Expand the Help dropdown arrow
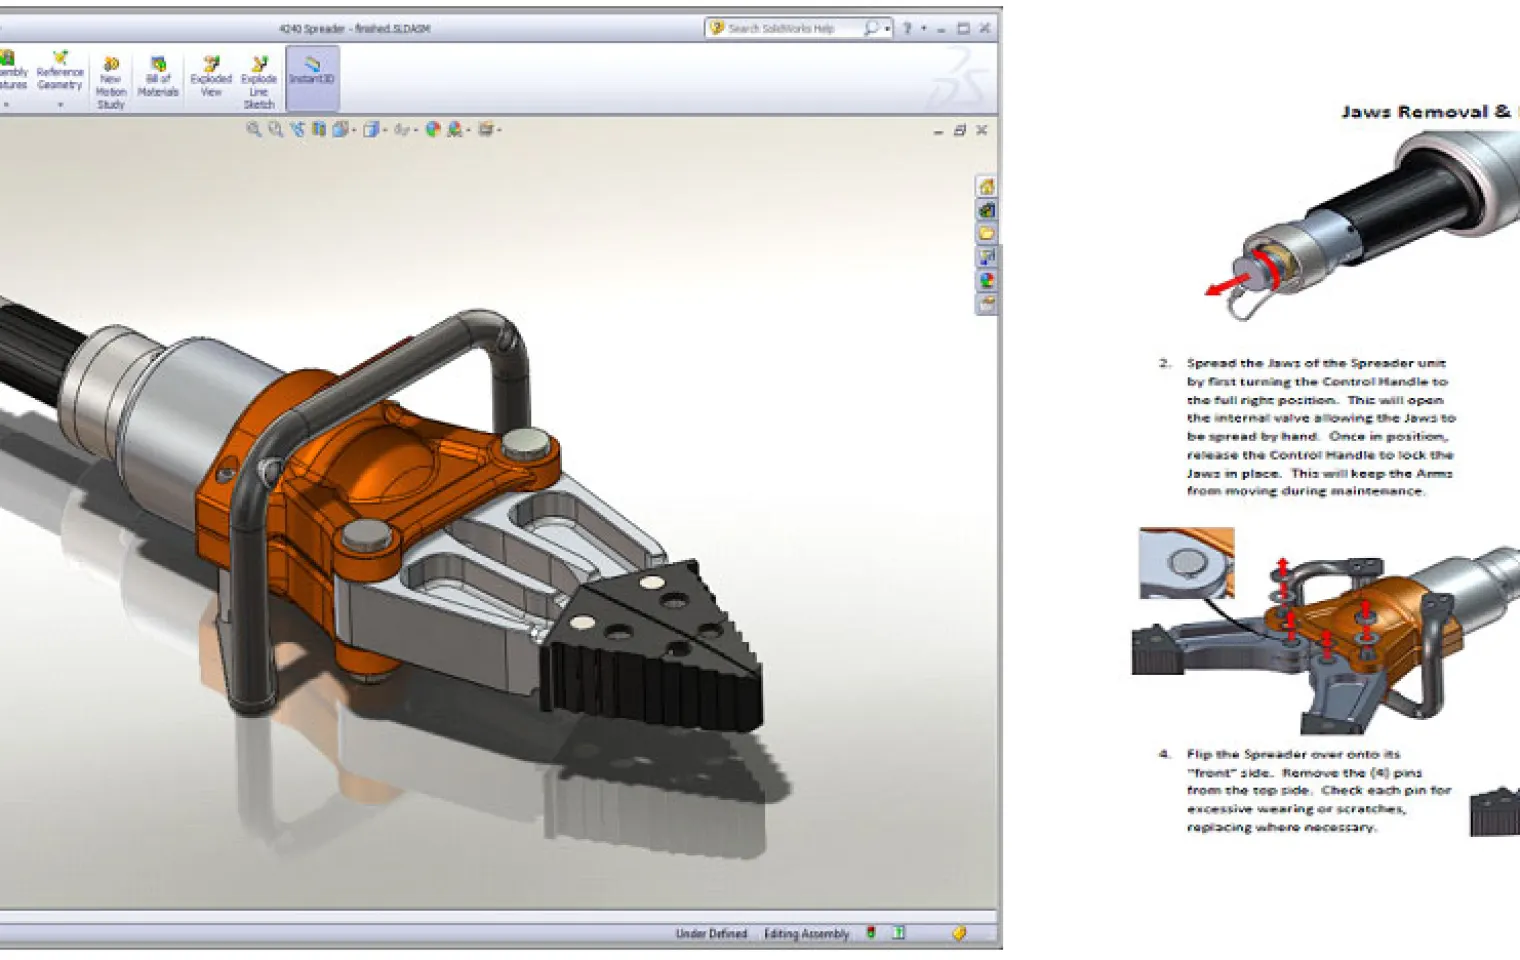1520x960 pixels. (923, 29)
